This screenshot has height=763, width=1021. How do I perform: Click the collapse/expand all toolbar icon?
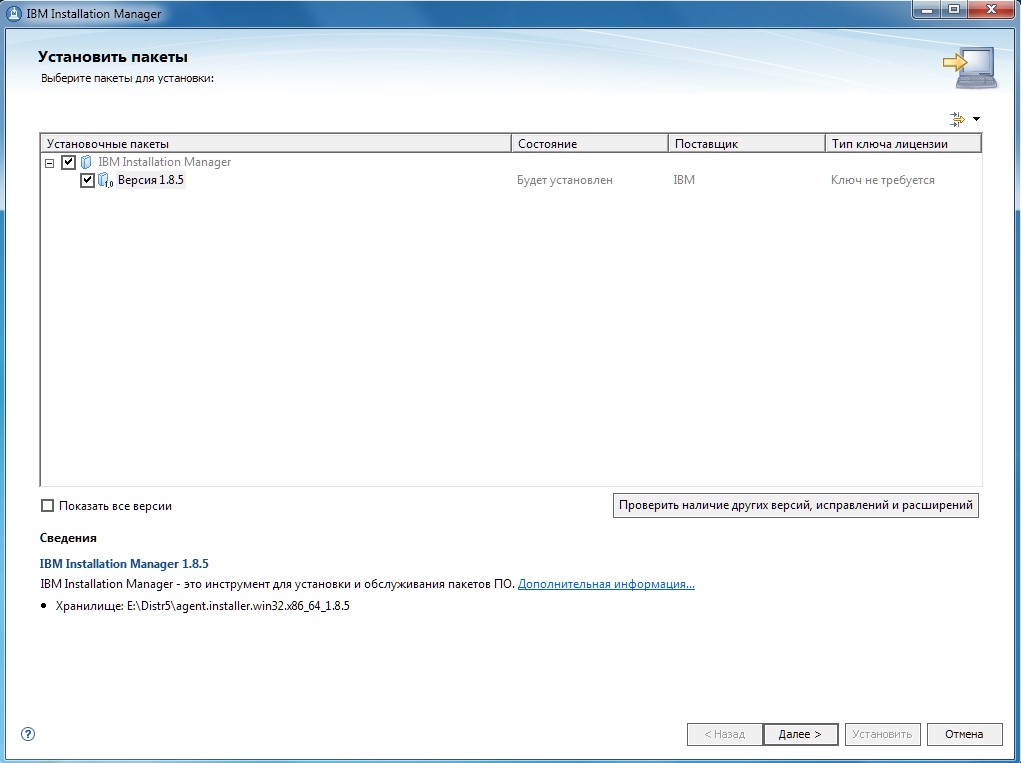[957, 119]
